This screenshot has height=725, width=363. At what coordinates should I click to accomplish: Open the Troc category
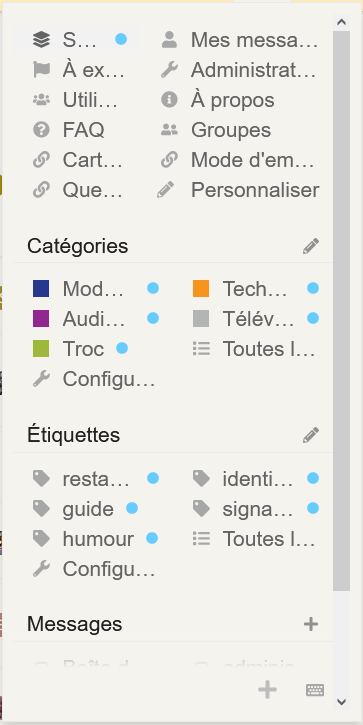(83, 349)
